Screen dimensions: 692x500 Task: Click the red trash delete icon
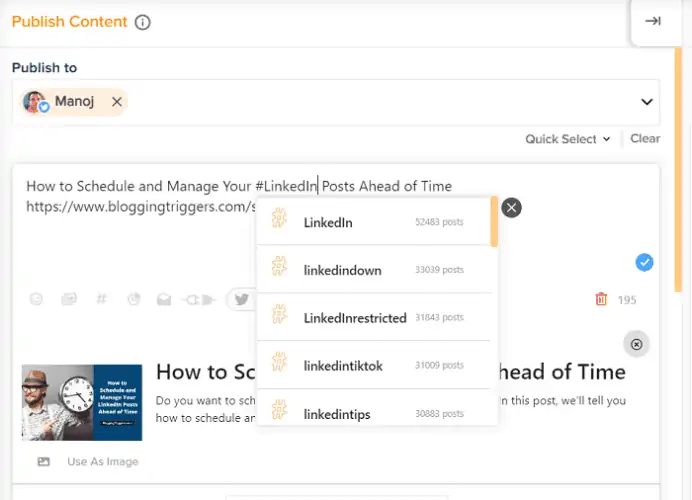[601, 299]
